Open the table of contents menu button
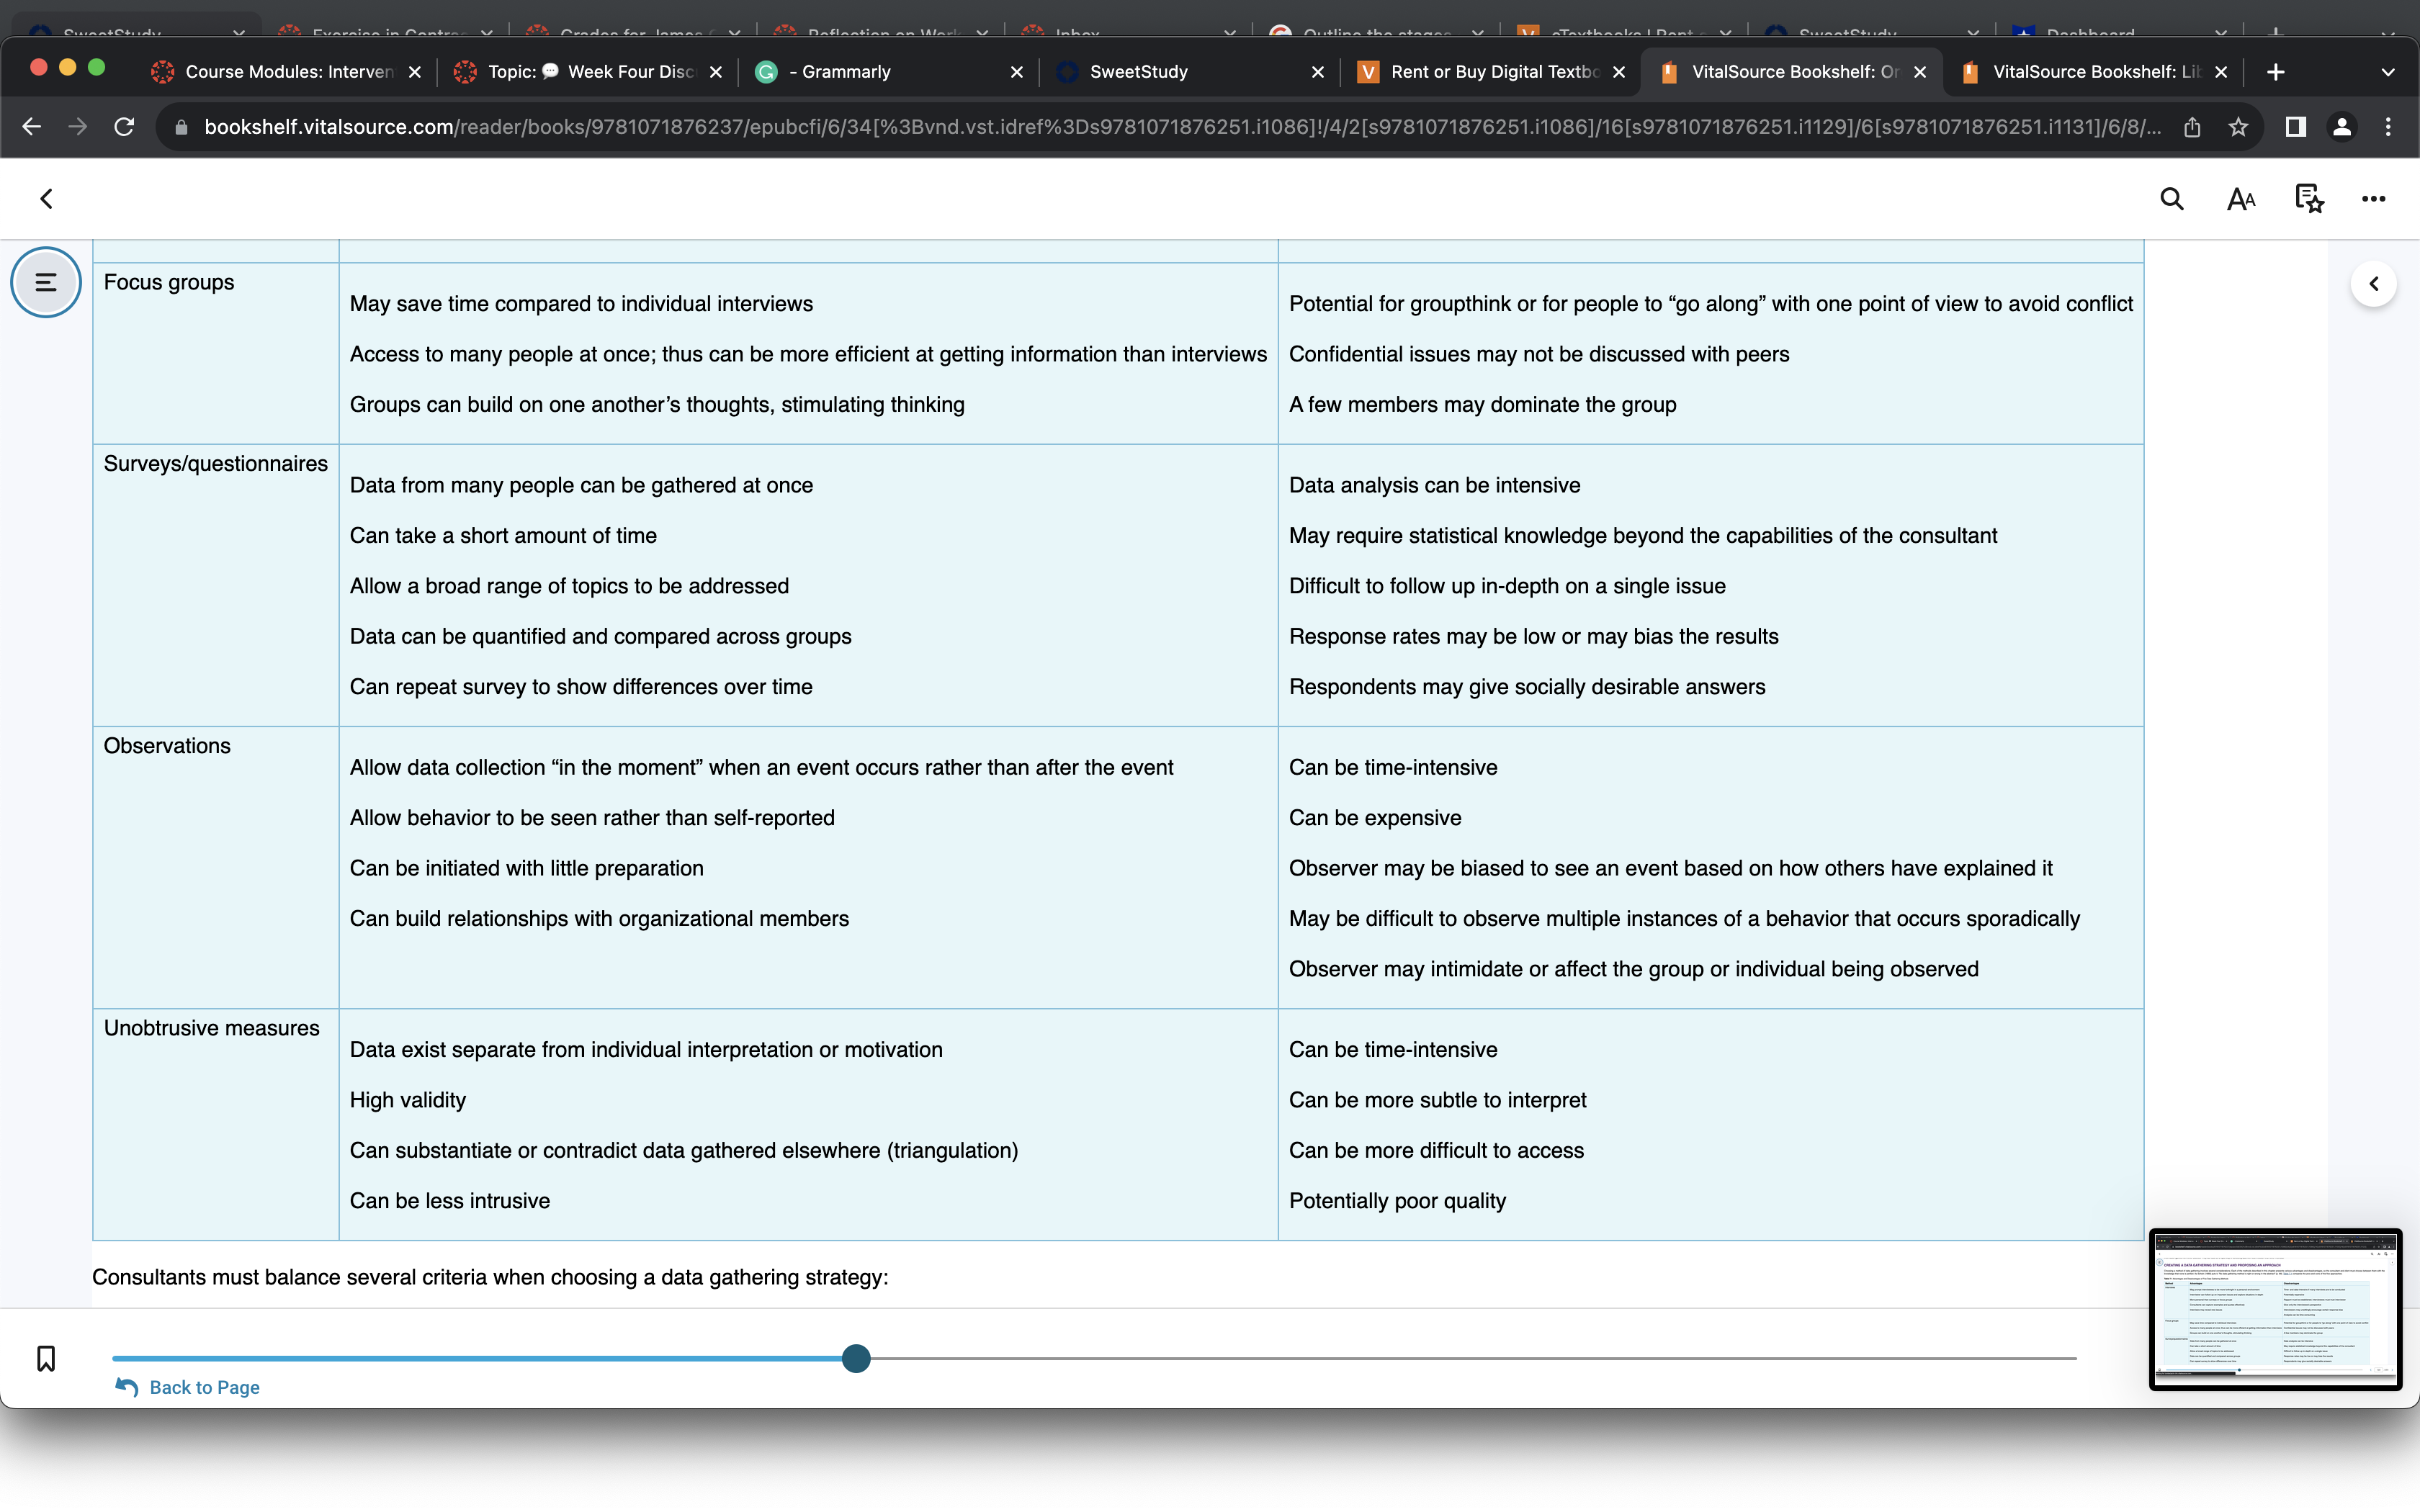Image resolution: width=2420 pixels, height=1512 pixels. (46, 282)
